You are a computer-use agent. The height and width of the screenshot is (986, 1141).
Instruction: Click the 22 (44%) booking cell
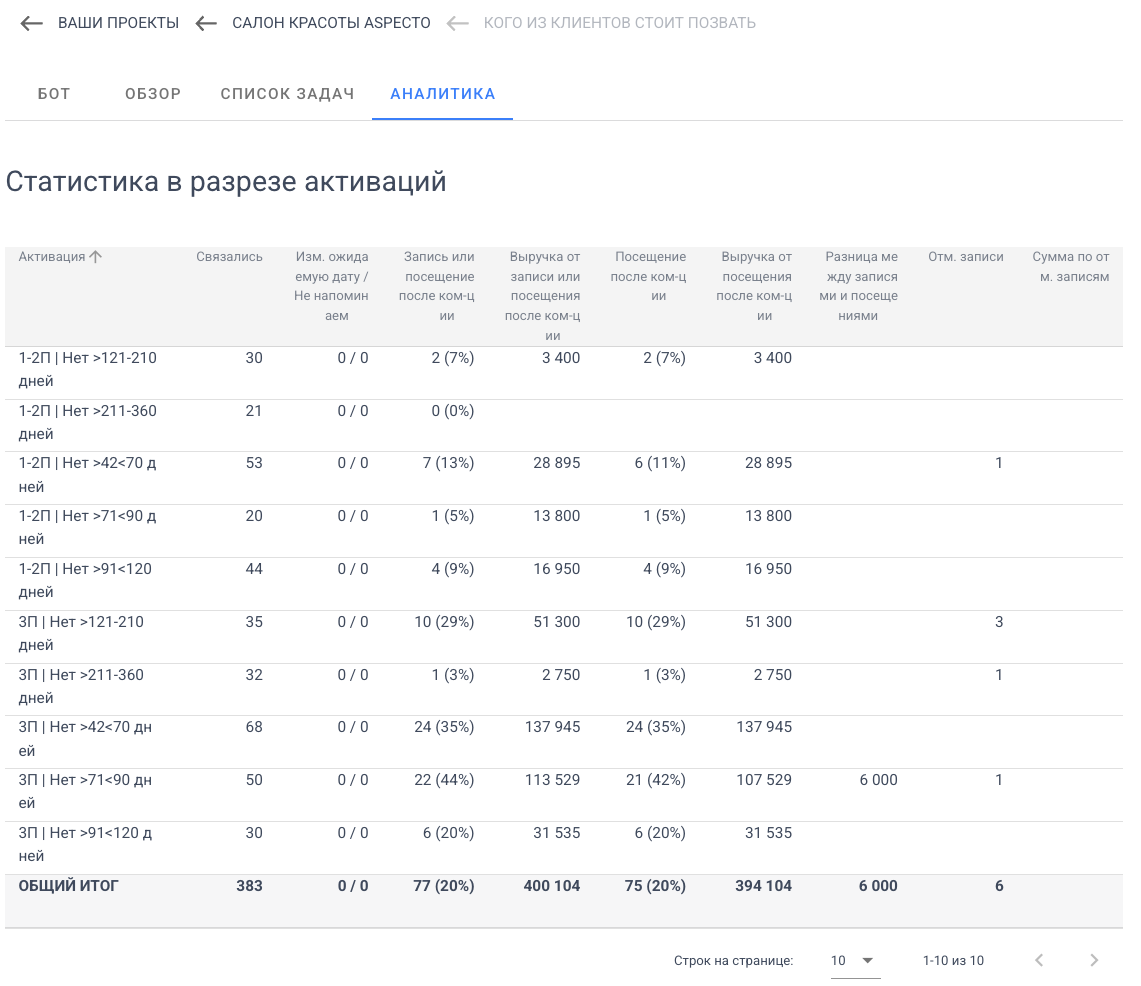(444, 780)
